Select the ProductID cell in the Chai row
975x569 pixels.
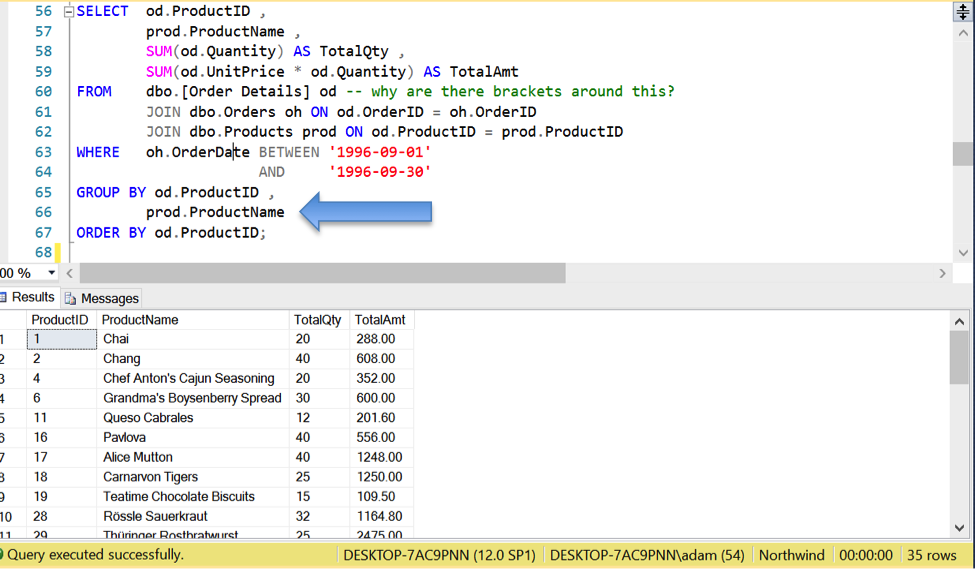[62, 339]
